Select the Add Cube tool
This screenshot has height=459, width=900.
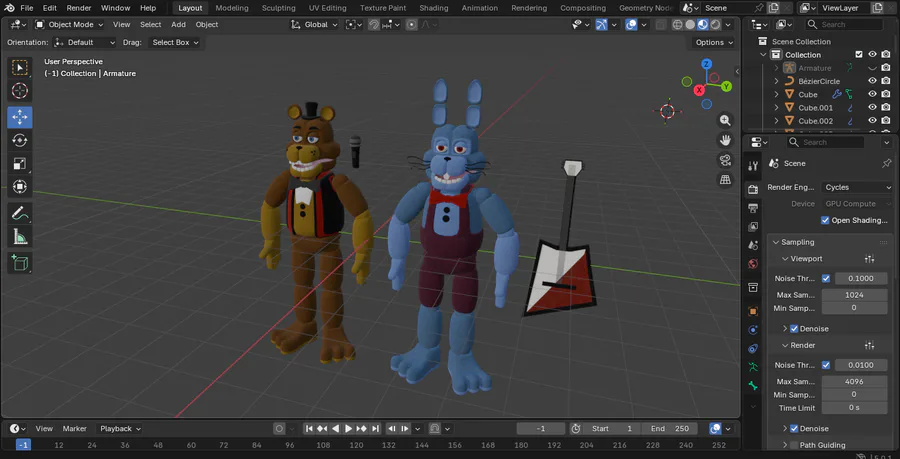pos(20,263)
